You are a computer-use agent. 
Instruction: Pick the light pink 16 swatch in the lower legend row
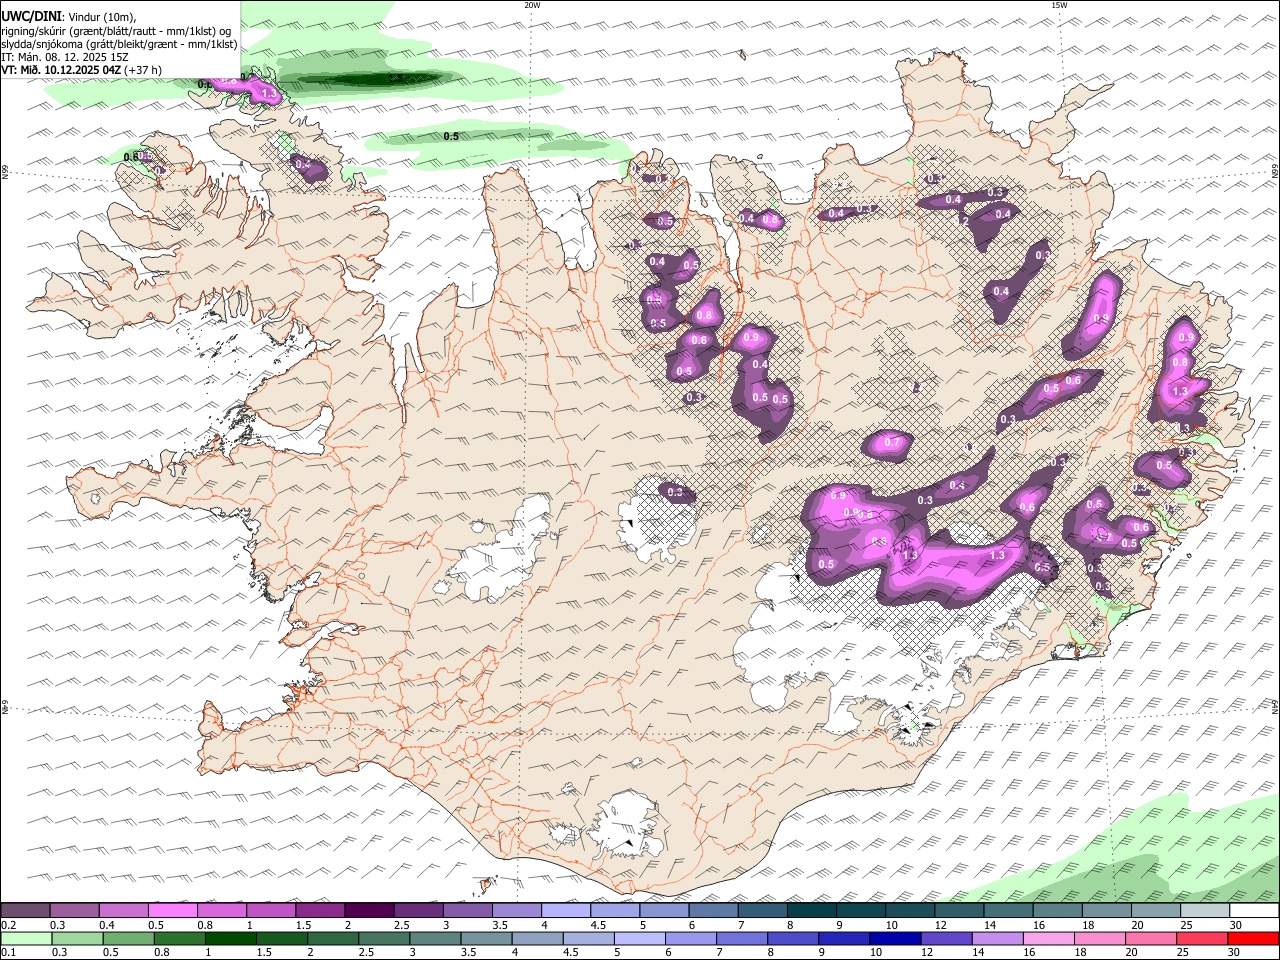[1048, 939]
